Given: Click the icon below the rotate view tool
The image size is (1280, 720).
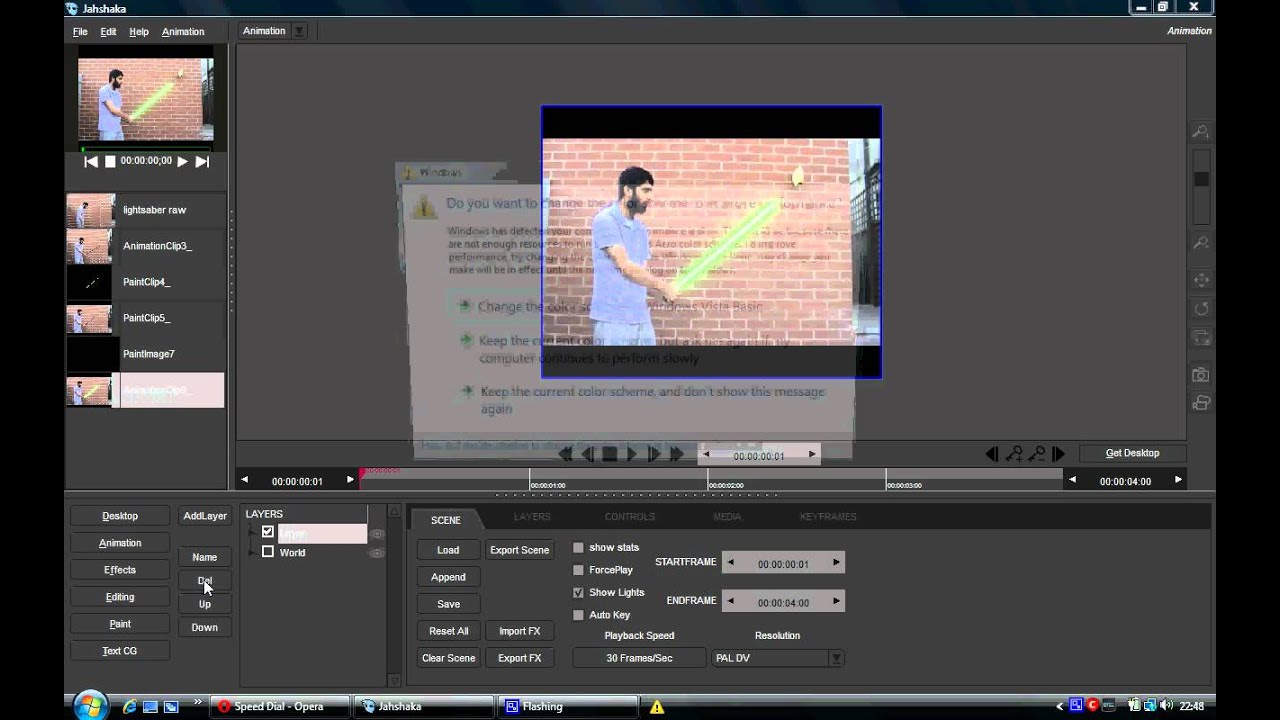Looking at the screenshot, I should (x=1201, y=338).
